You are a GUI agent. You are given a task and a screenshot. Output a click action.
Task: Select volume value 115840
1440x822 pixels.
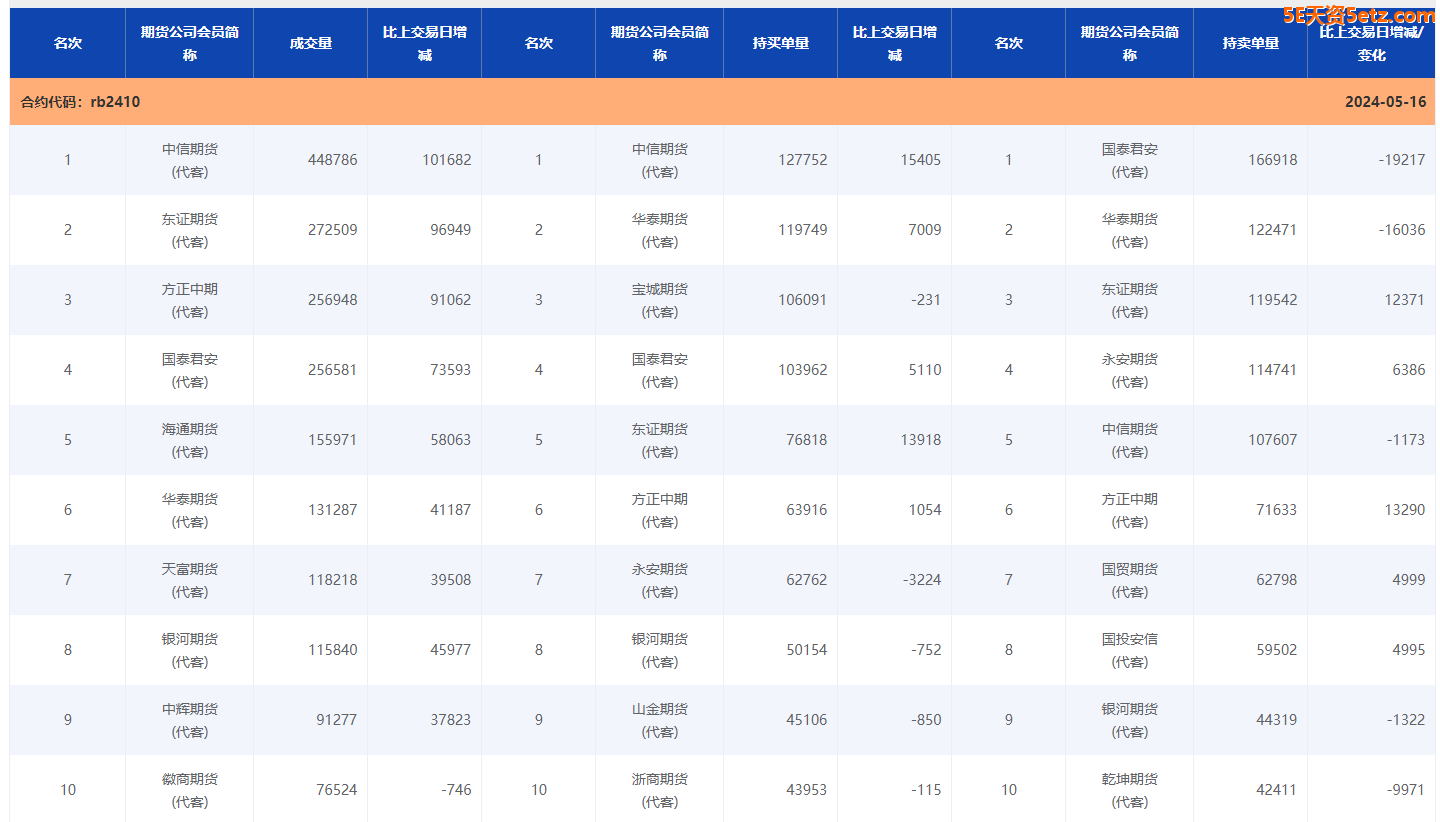332,650
